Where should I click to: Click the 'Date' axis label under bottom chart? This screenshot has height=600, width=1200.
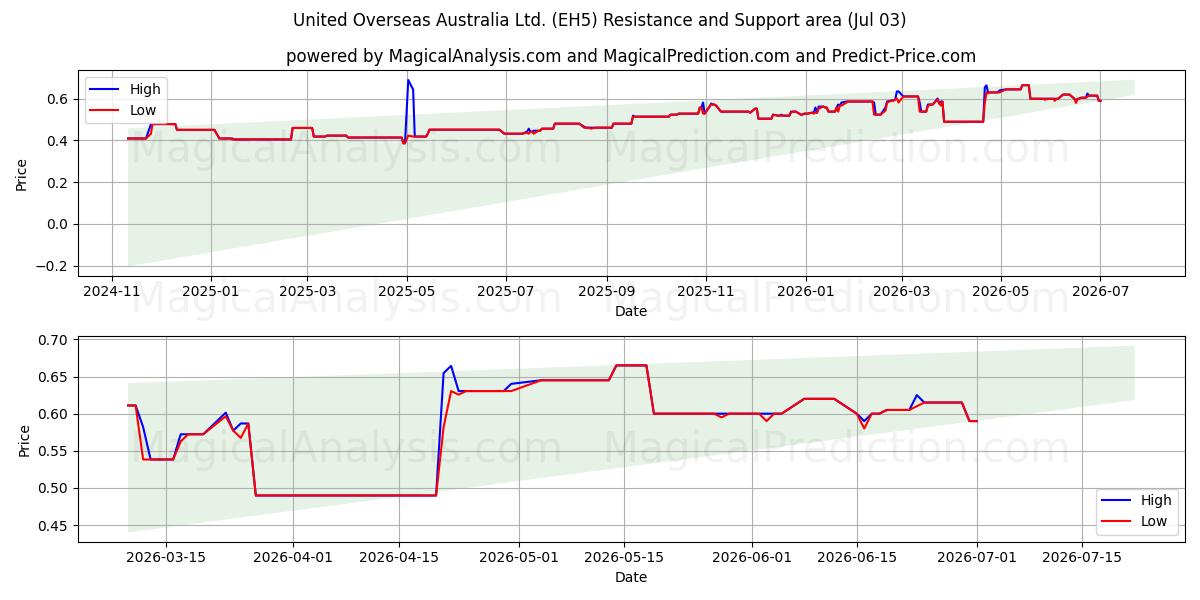pos(631,577)
